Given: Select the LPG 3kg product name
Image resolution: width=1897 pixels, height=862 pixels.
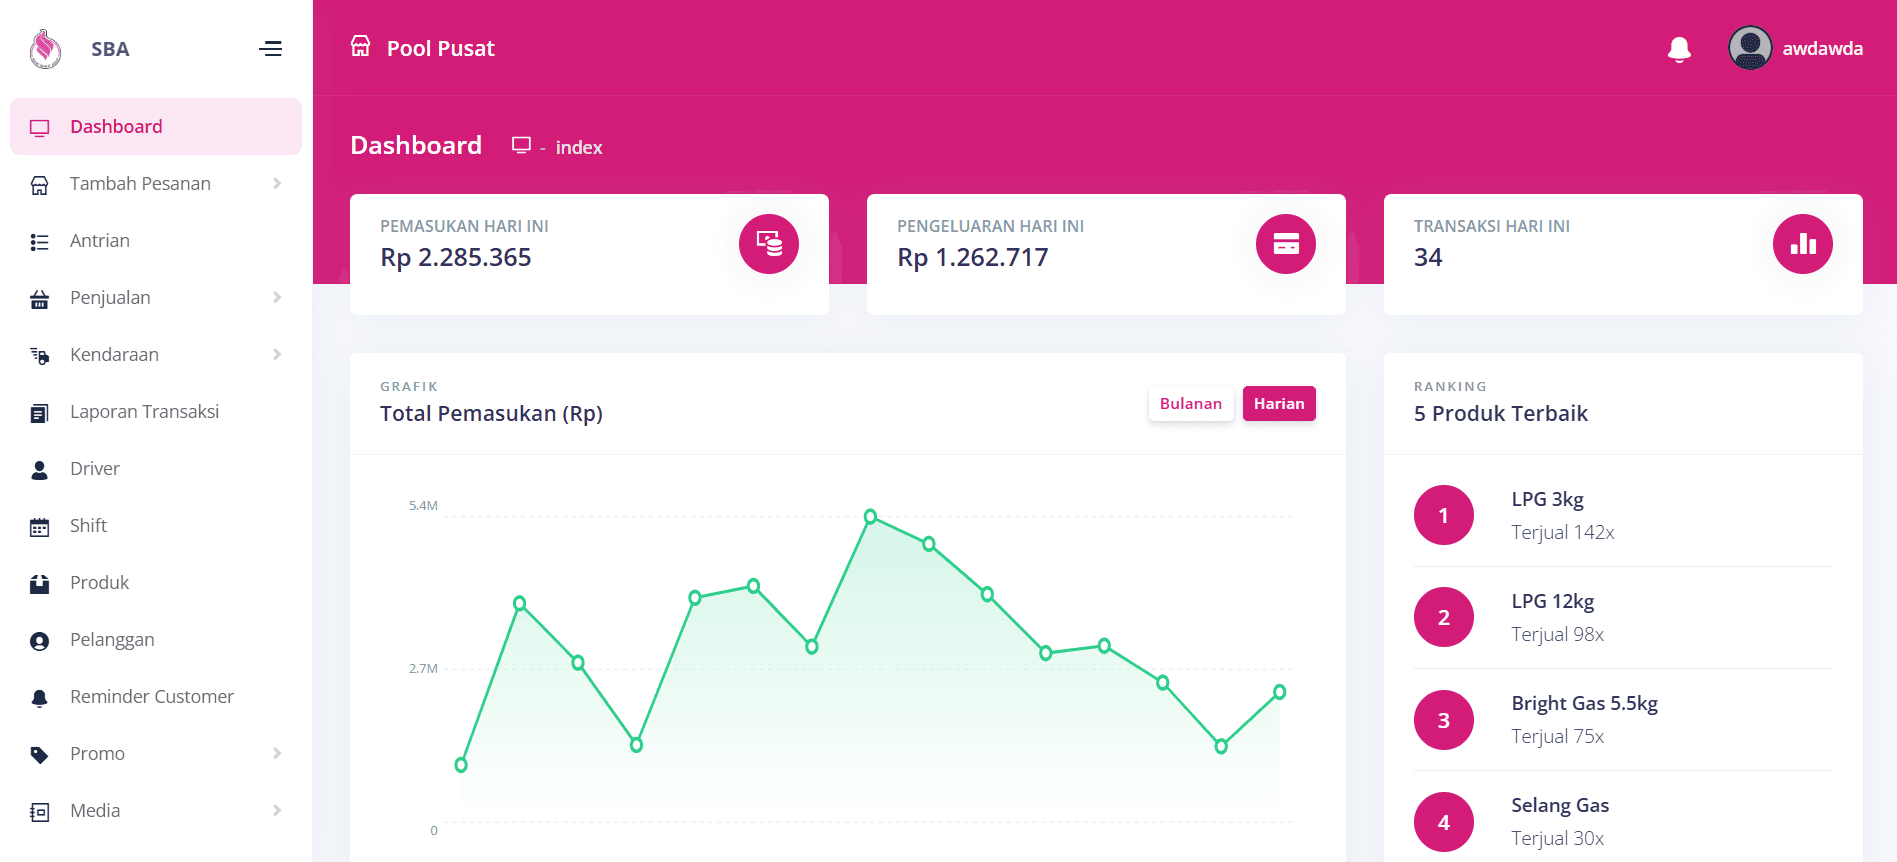Looking at the screenshot, I should coord(1548,500).
